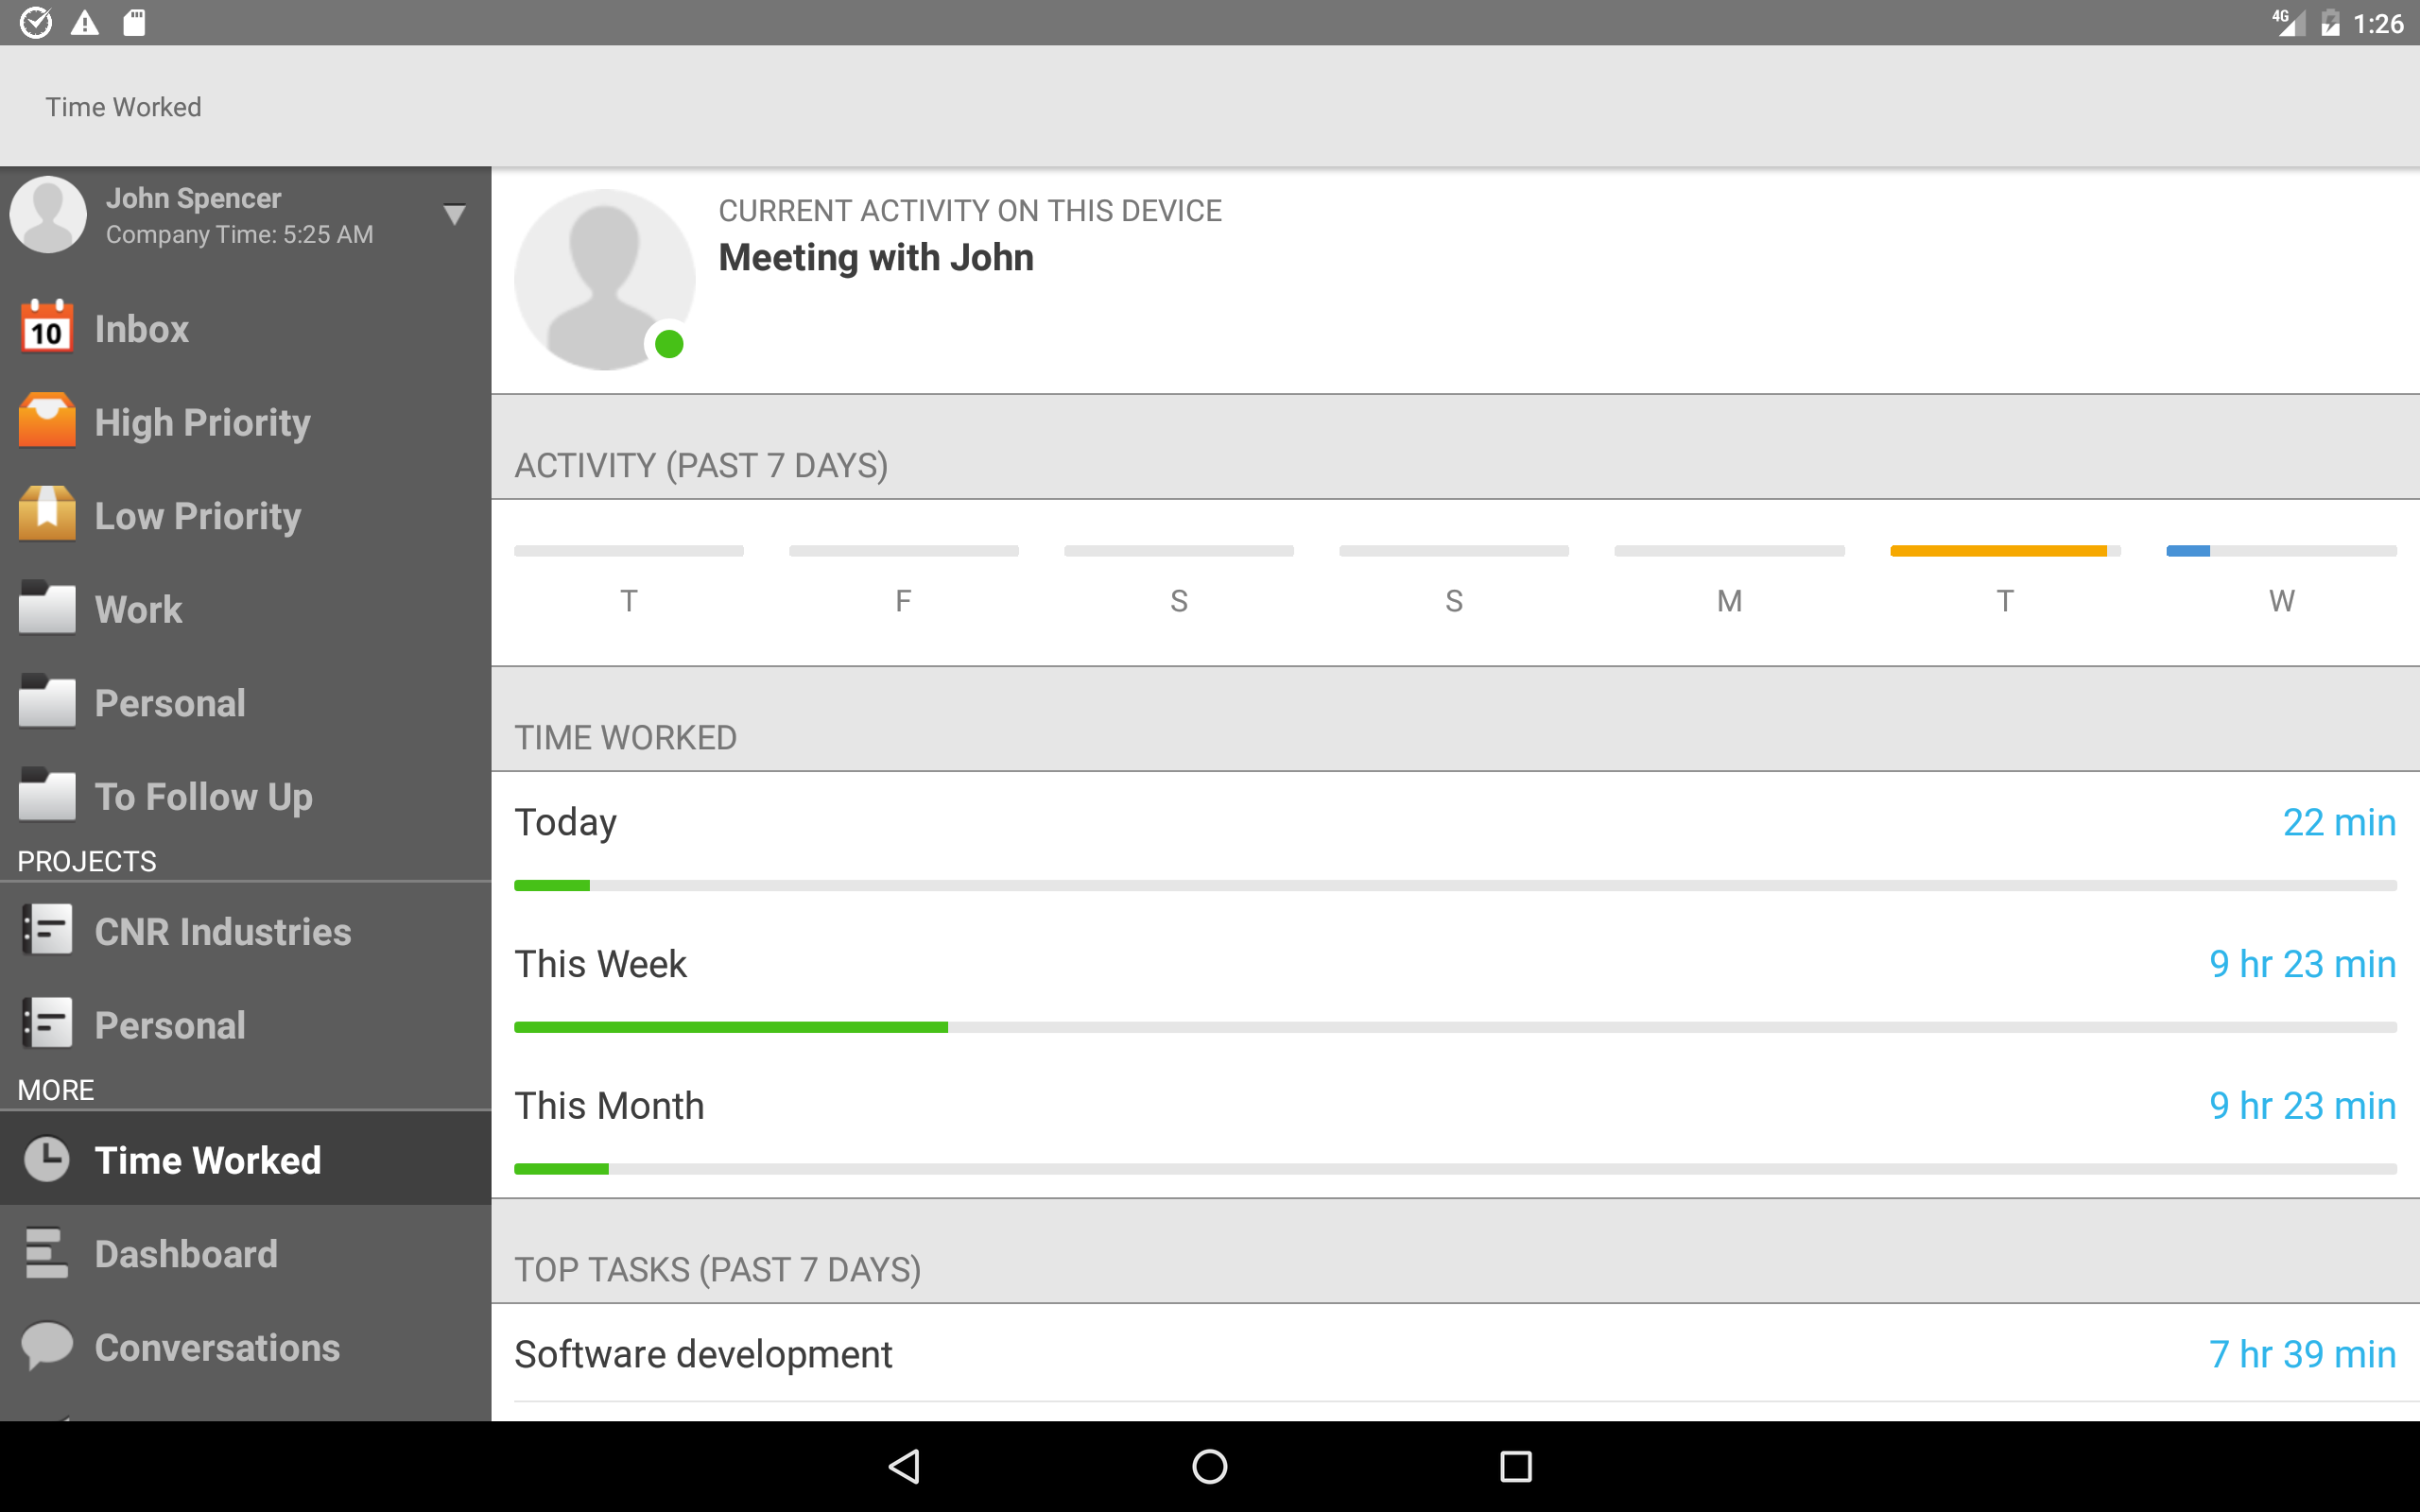Viewport: 2420px width, 1512px height.
Task: Click the Low Priority bookmark box icon
Action: (47, 514)
